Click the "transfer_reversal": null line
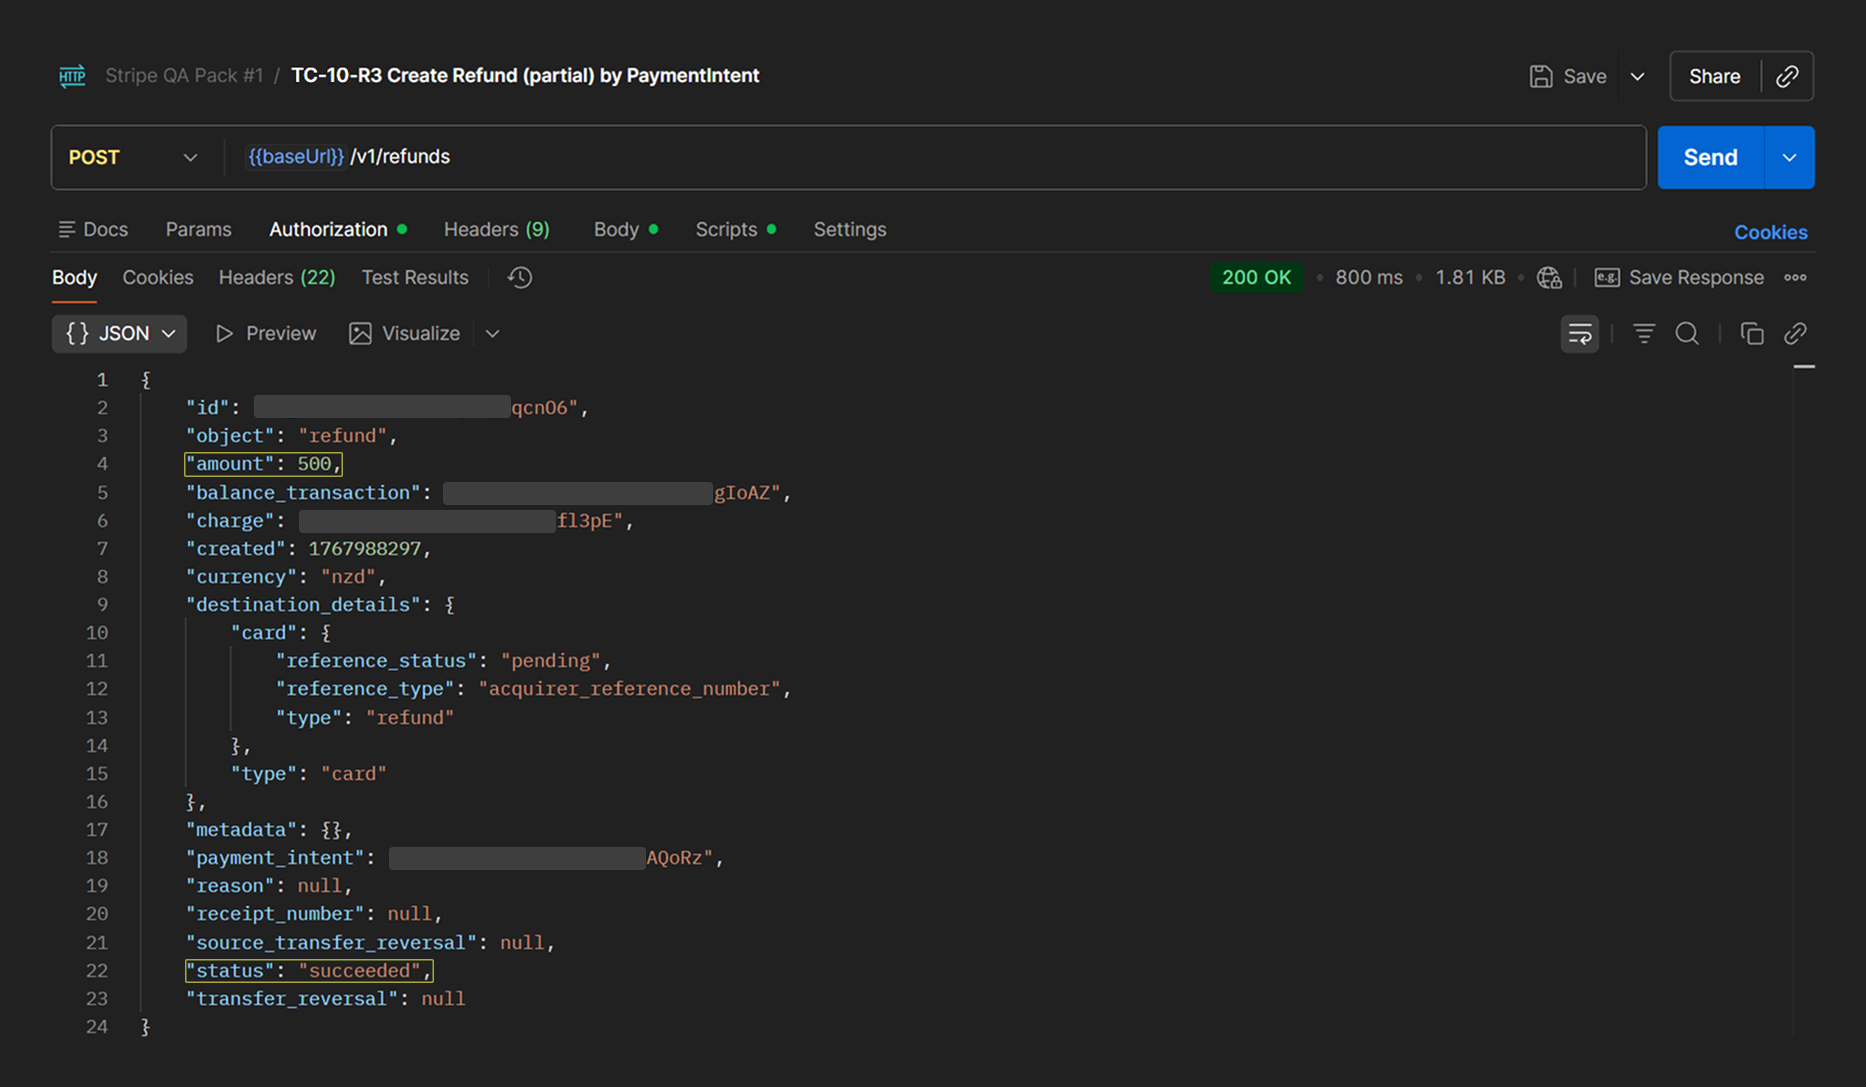The image size is (1866, 1087). (x=325, y=999)
